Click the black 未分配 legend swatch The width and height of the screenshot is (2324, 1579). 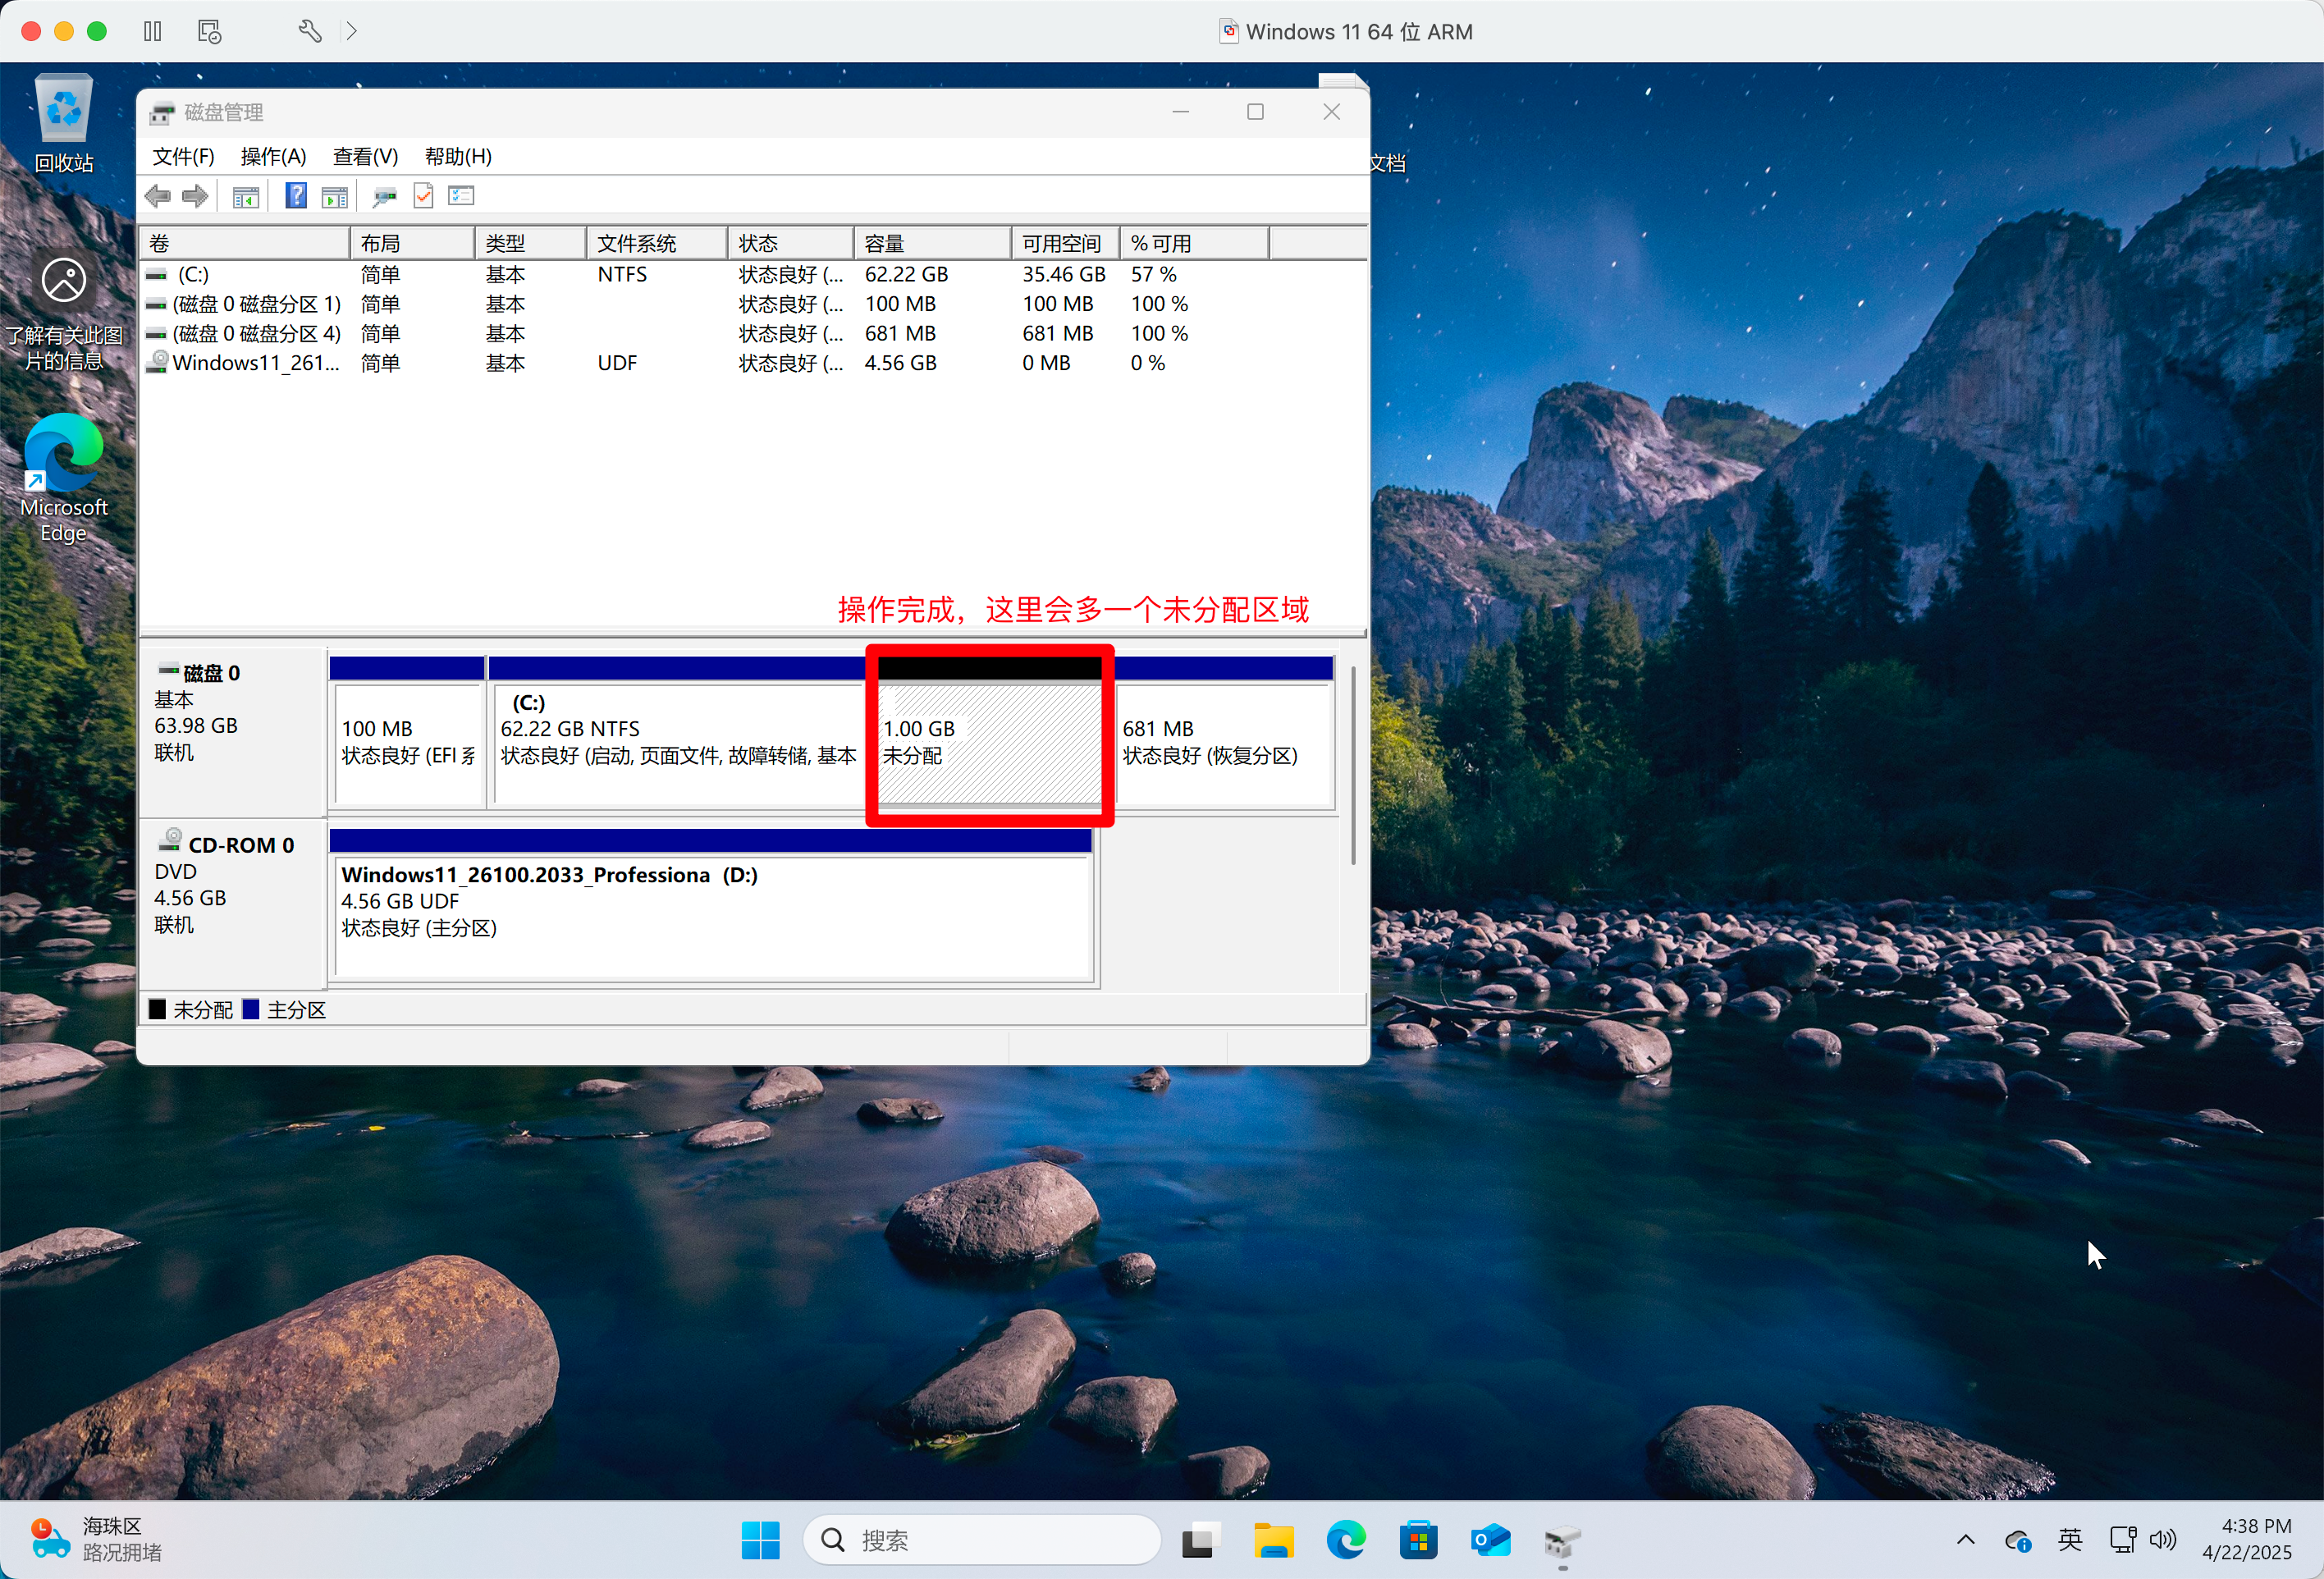pos(158,1010)
